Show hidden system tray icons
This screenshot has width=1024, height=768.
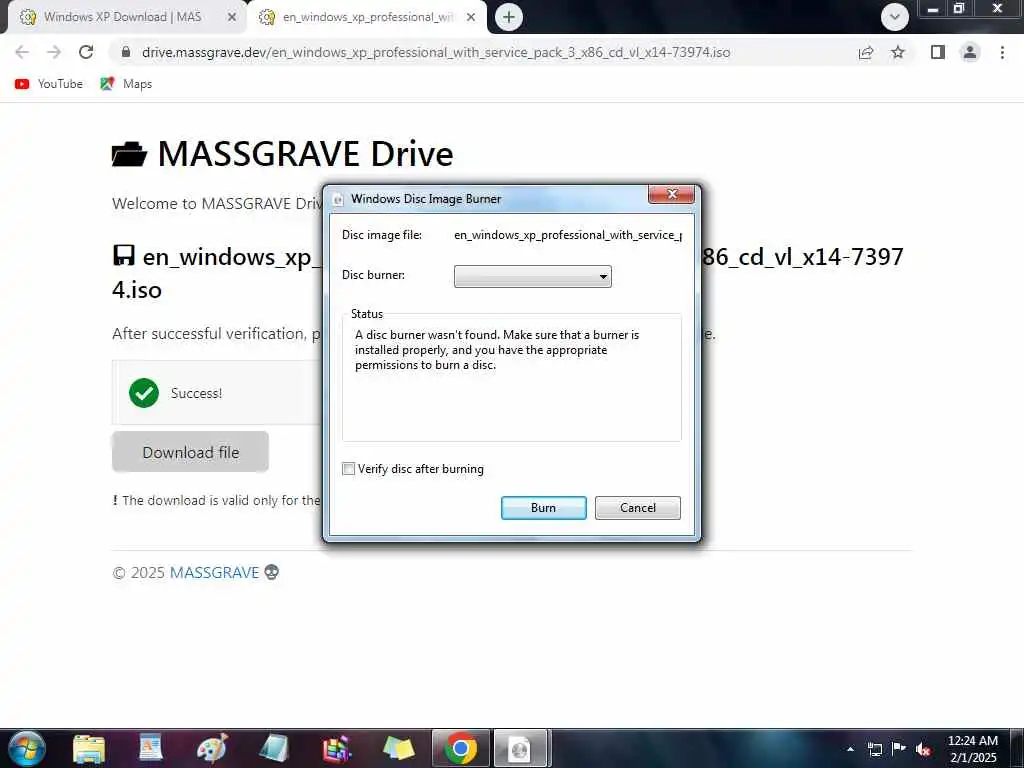pyautogui.click(x=850, y=749)
